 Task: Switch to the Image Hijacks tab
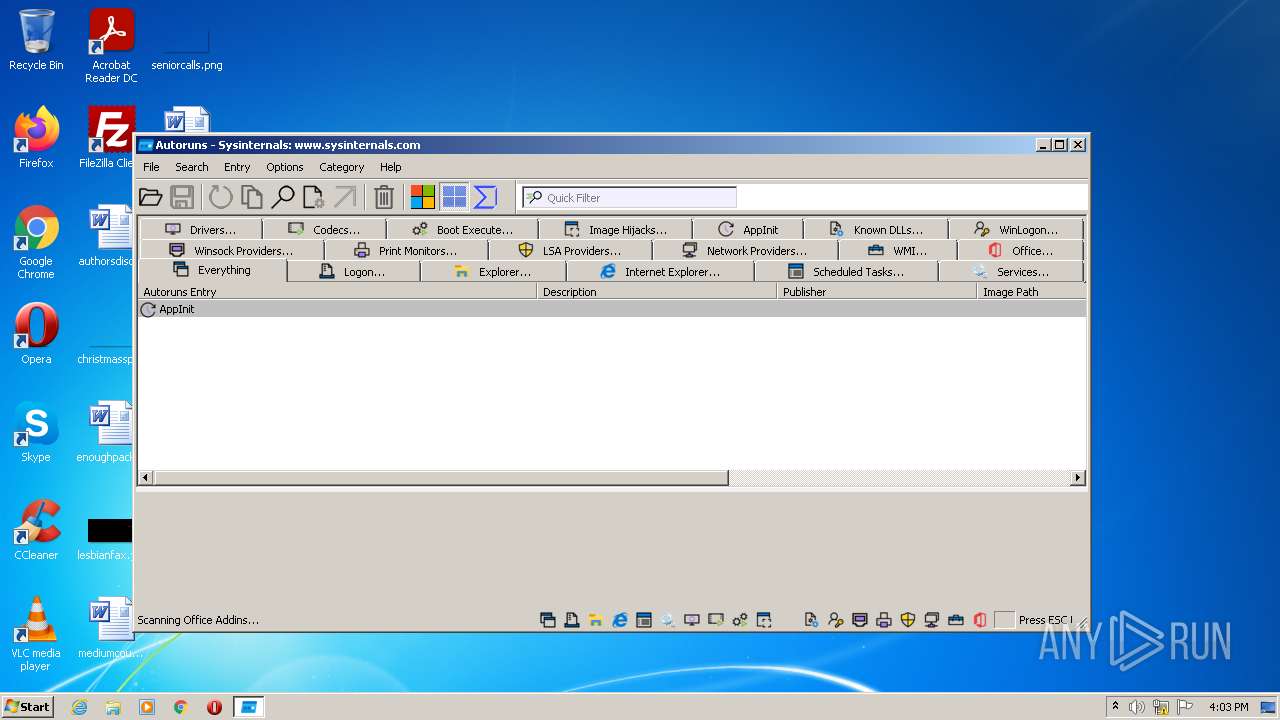coord(615,230)
